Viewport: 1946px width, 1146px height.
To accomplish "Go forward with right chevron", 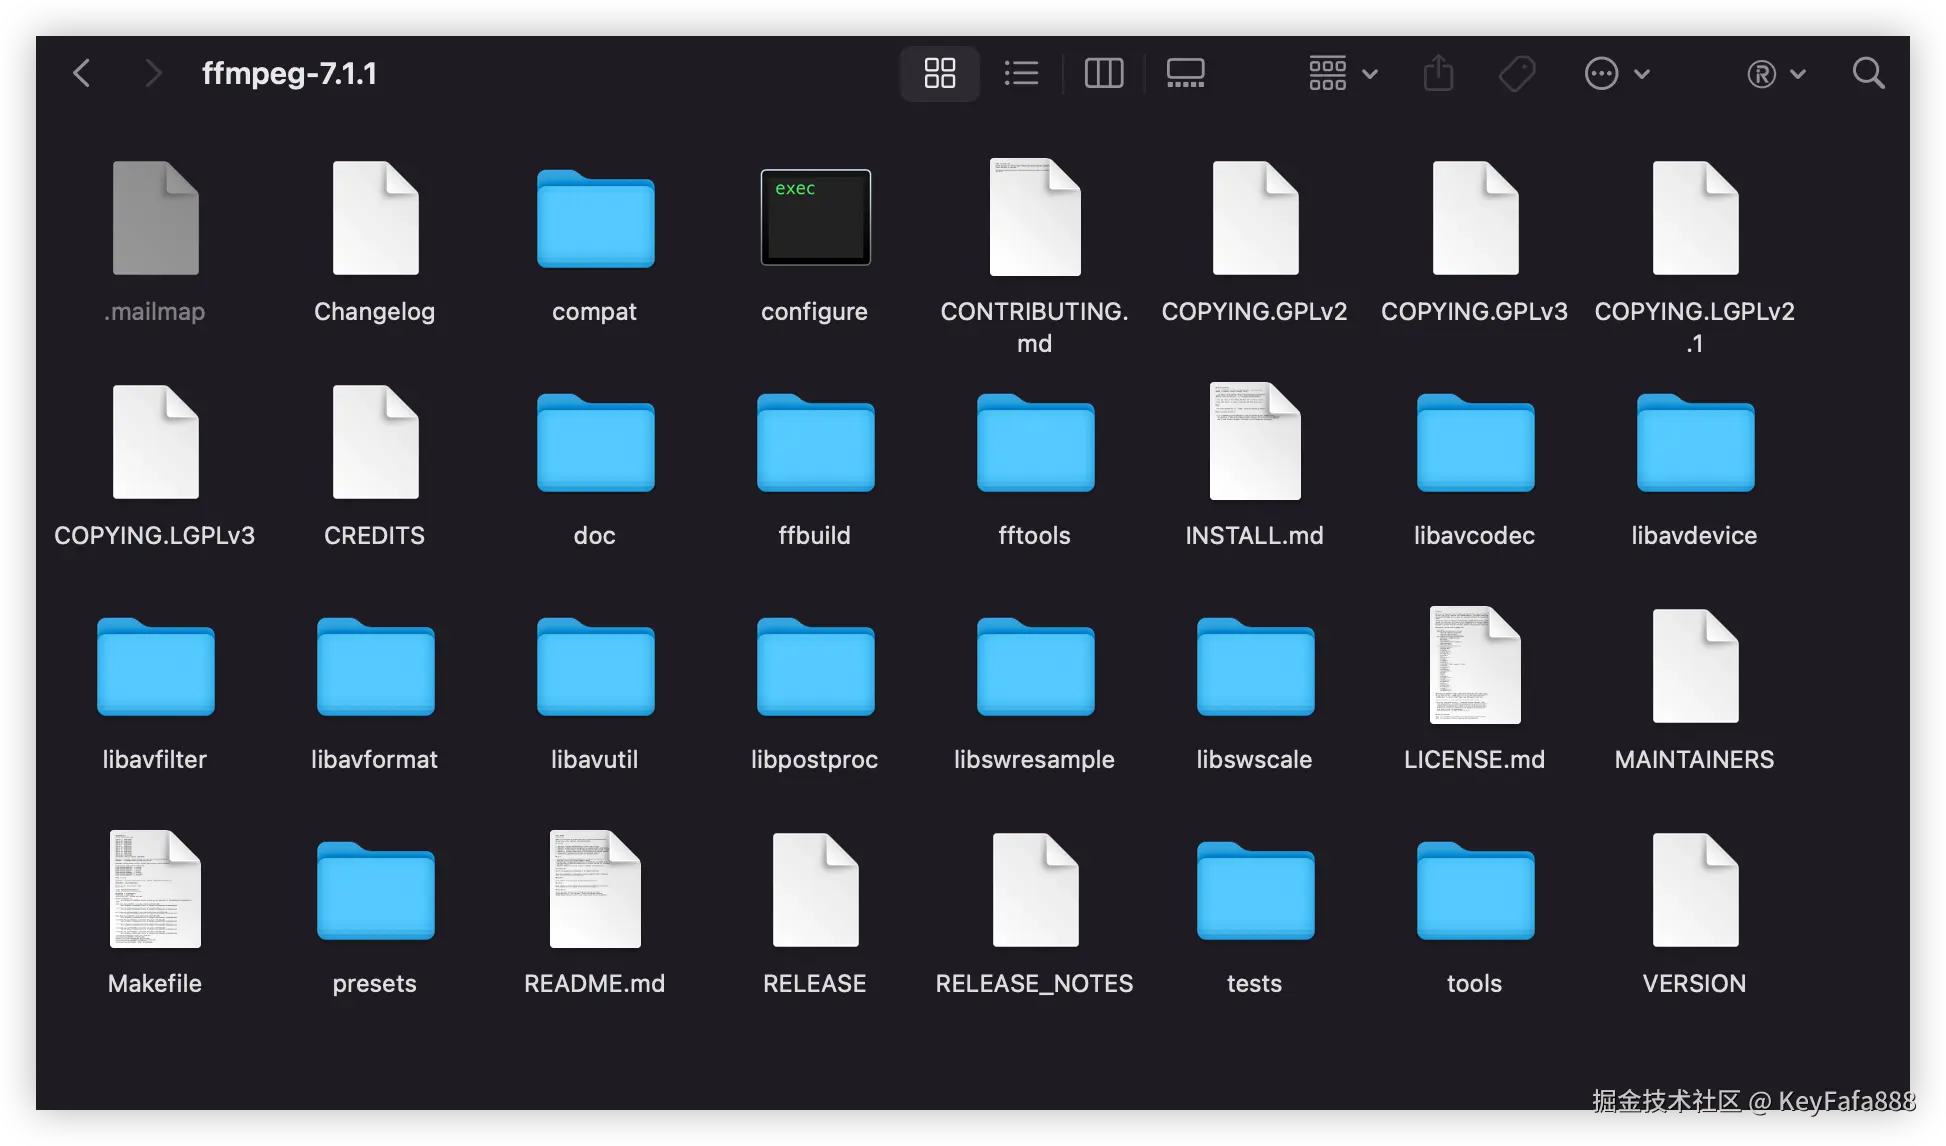I will pyautogui.click(x=152, y=73).
